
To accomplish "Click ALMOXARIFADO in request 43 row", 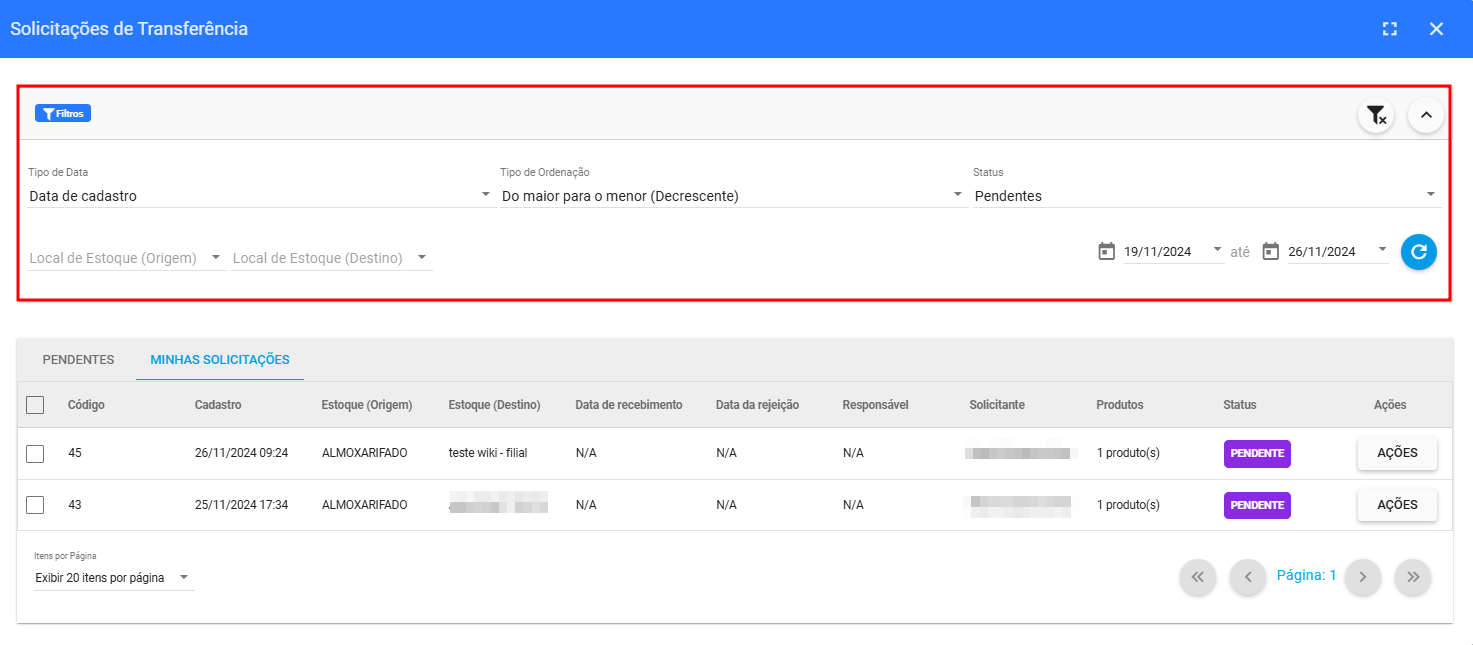I will coord(365,505).
